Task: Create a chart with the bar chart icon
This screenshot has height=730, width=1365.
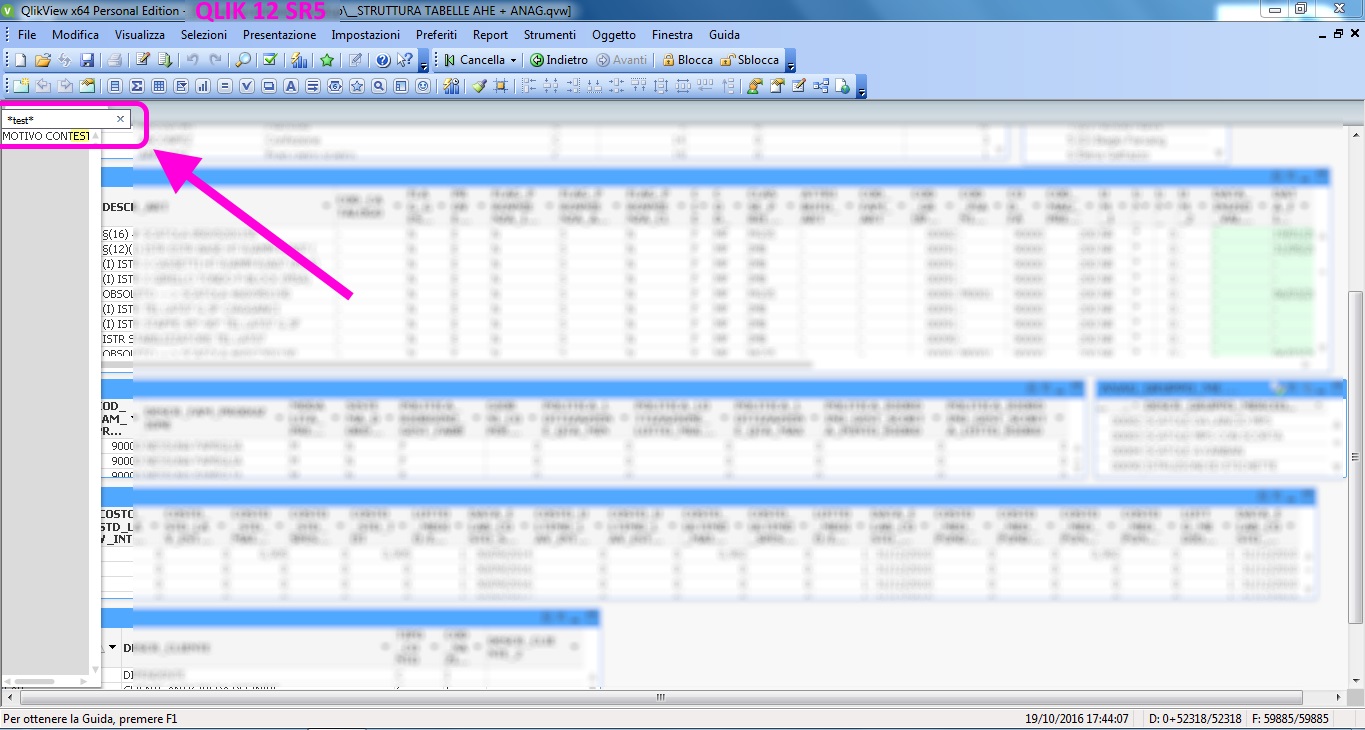Action: (x=203, y=86)
